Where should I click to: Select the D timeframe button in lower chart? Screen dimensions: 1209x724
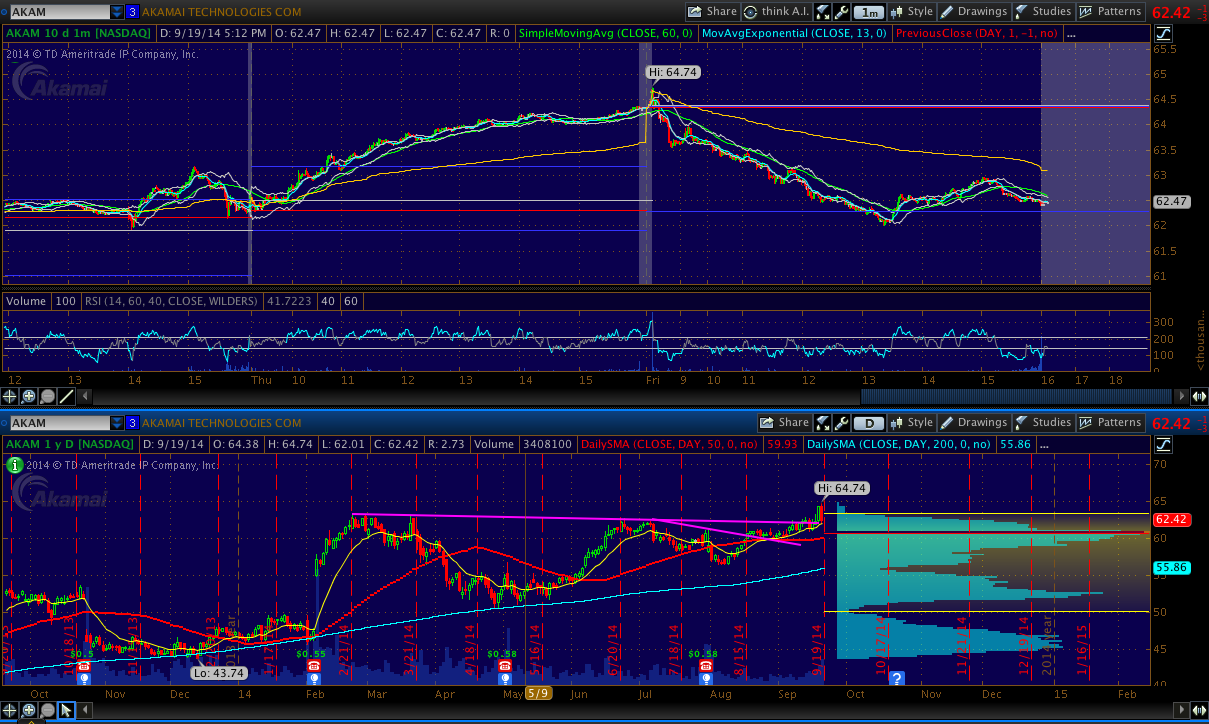(869, 423)
